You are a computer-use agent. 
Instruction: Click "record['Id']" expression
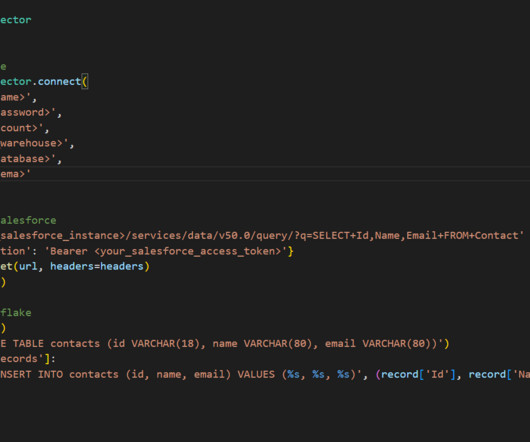[418, 374]
